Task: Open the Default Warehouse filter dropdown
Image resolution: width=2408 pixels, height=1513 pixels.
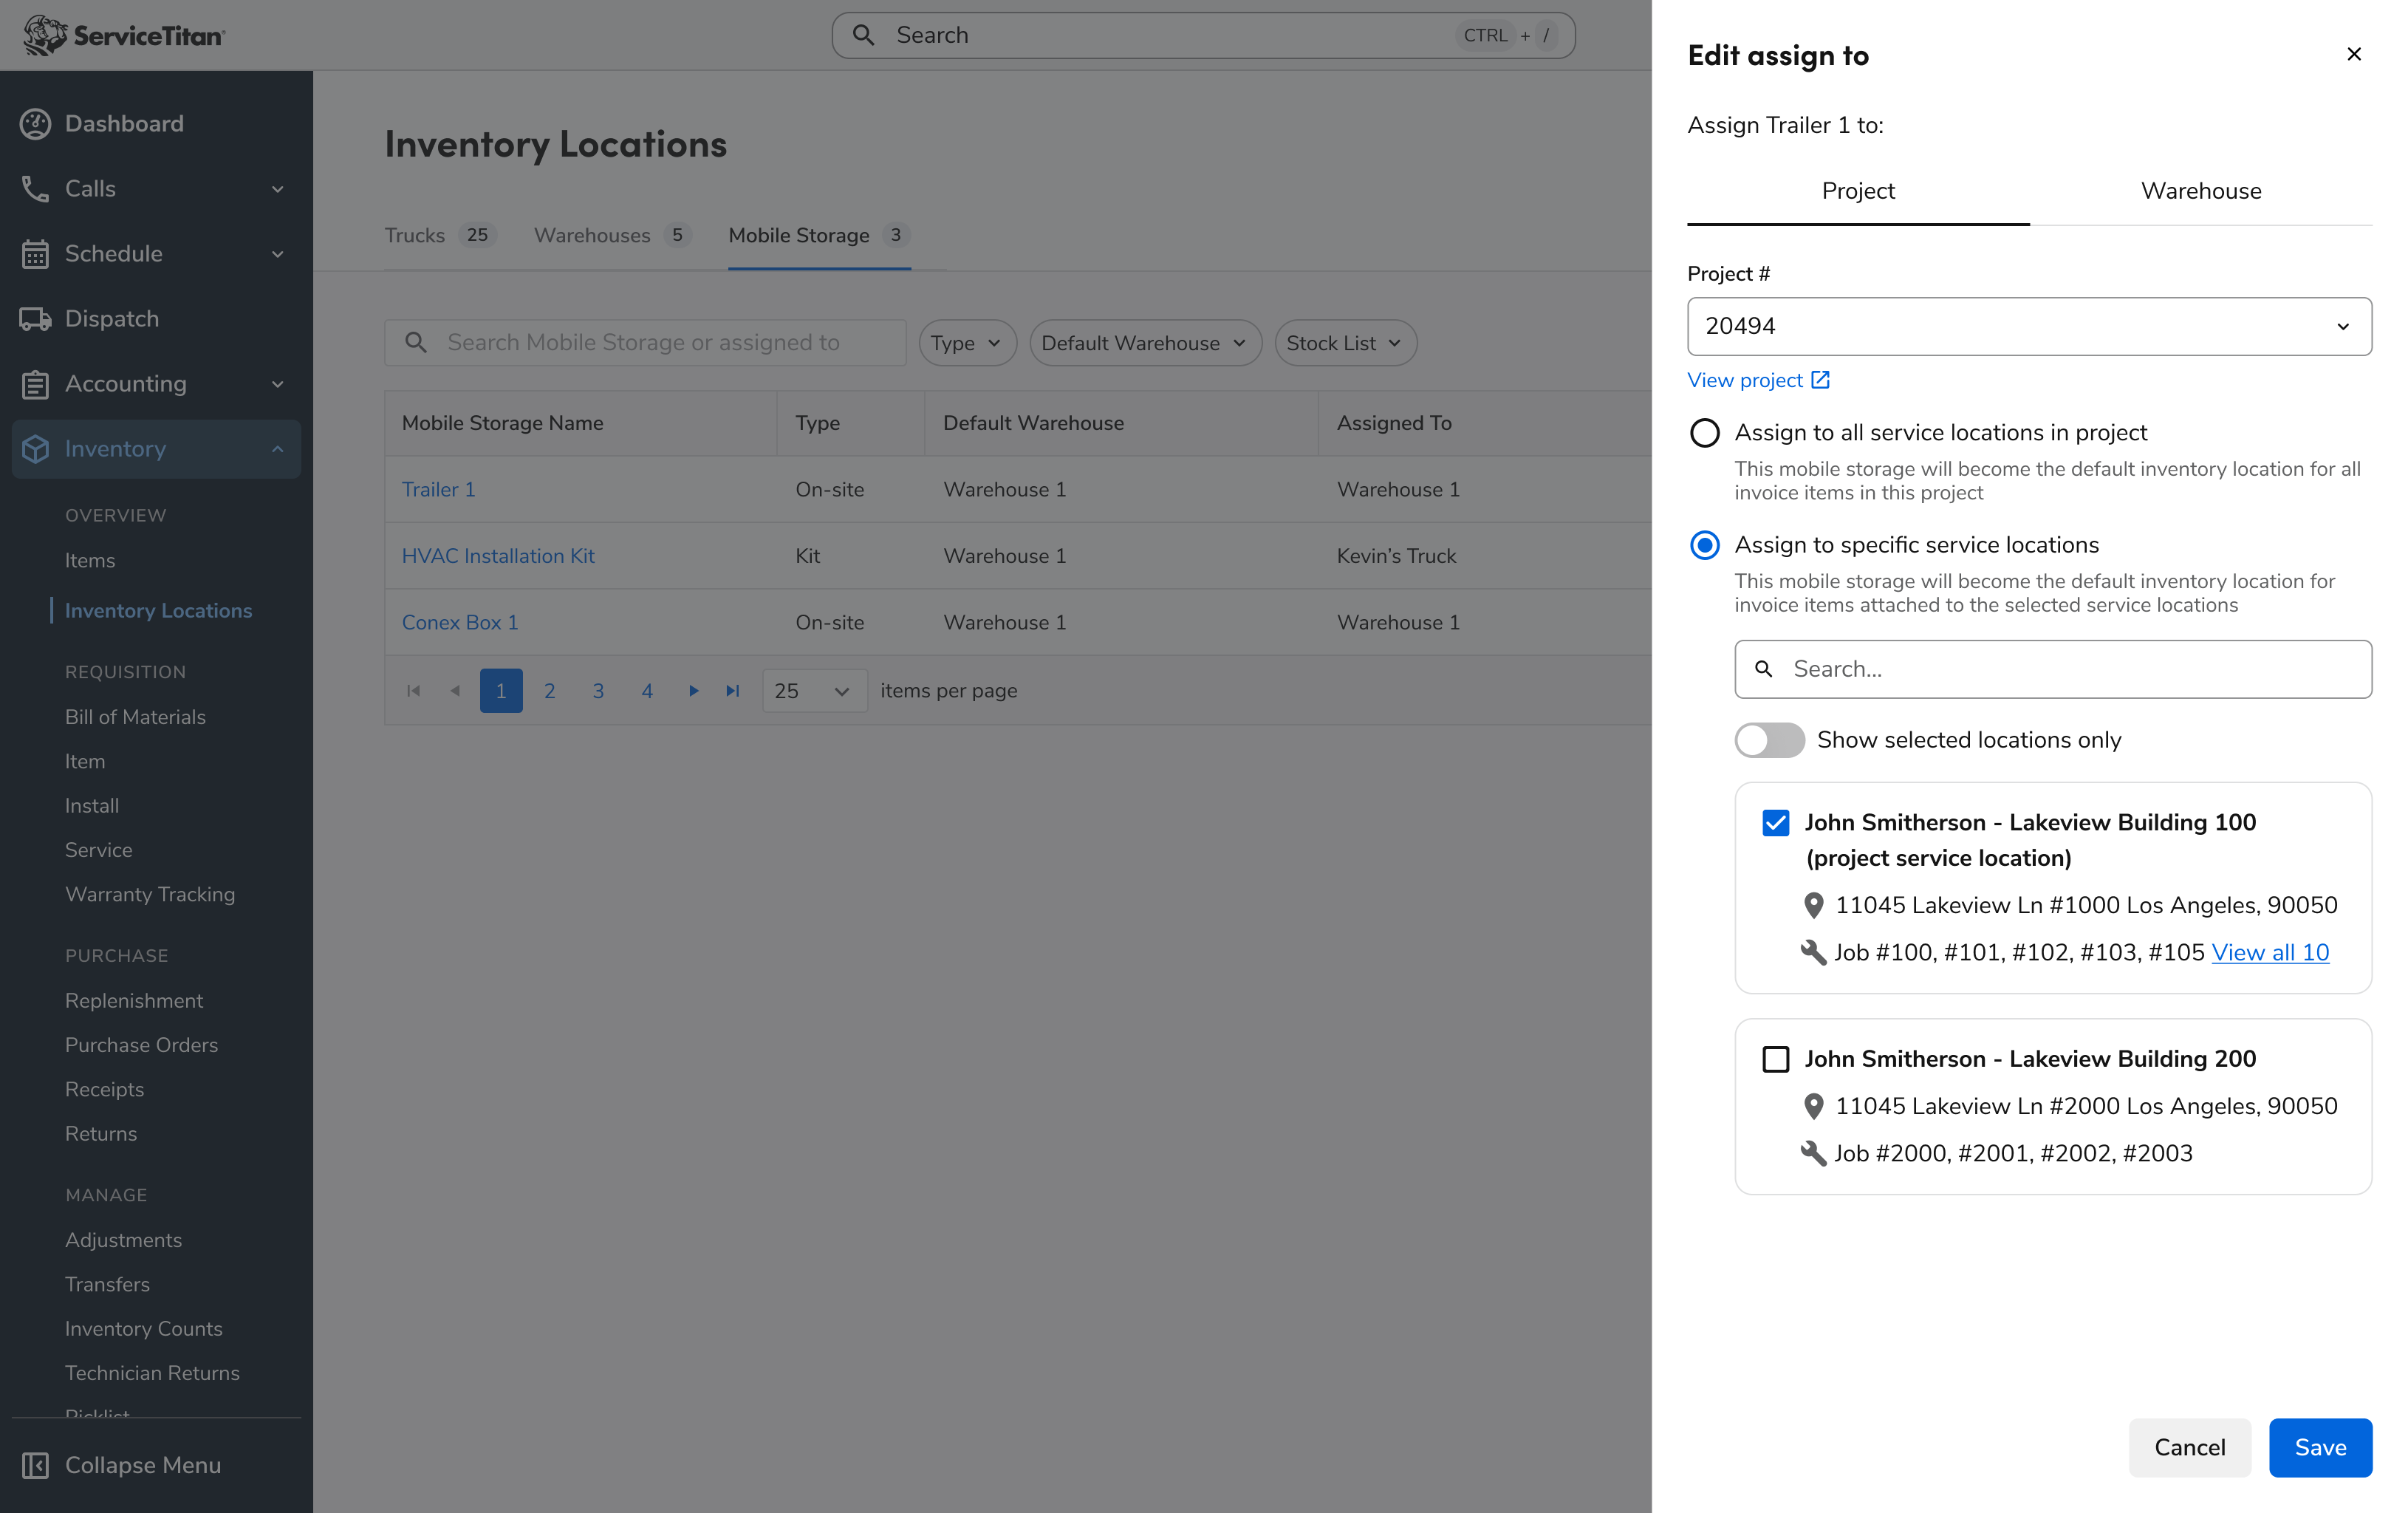Action: point(1144,343)
